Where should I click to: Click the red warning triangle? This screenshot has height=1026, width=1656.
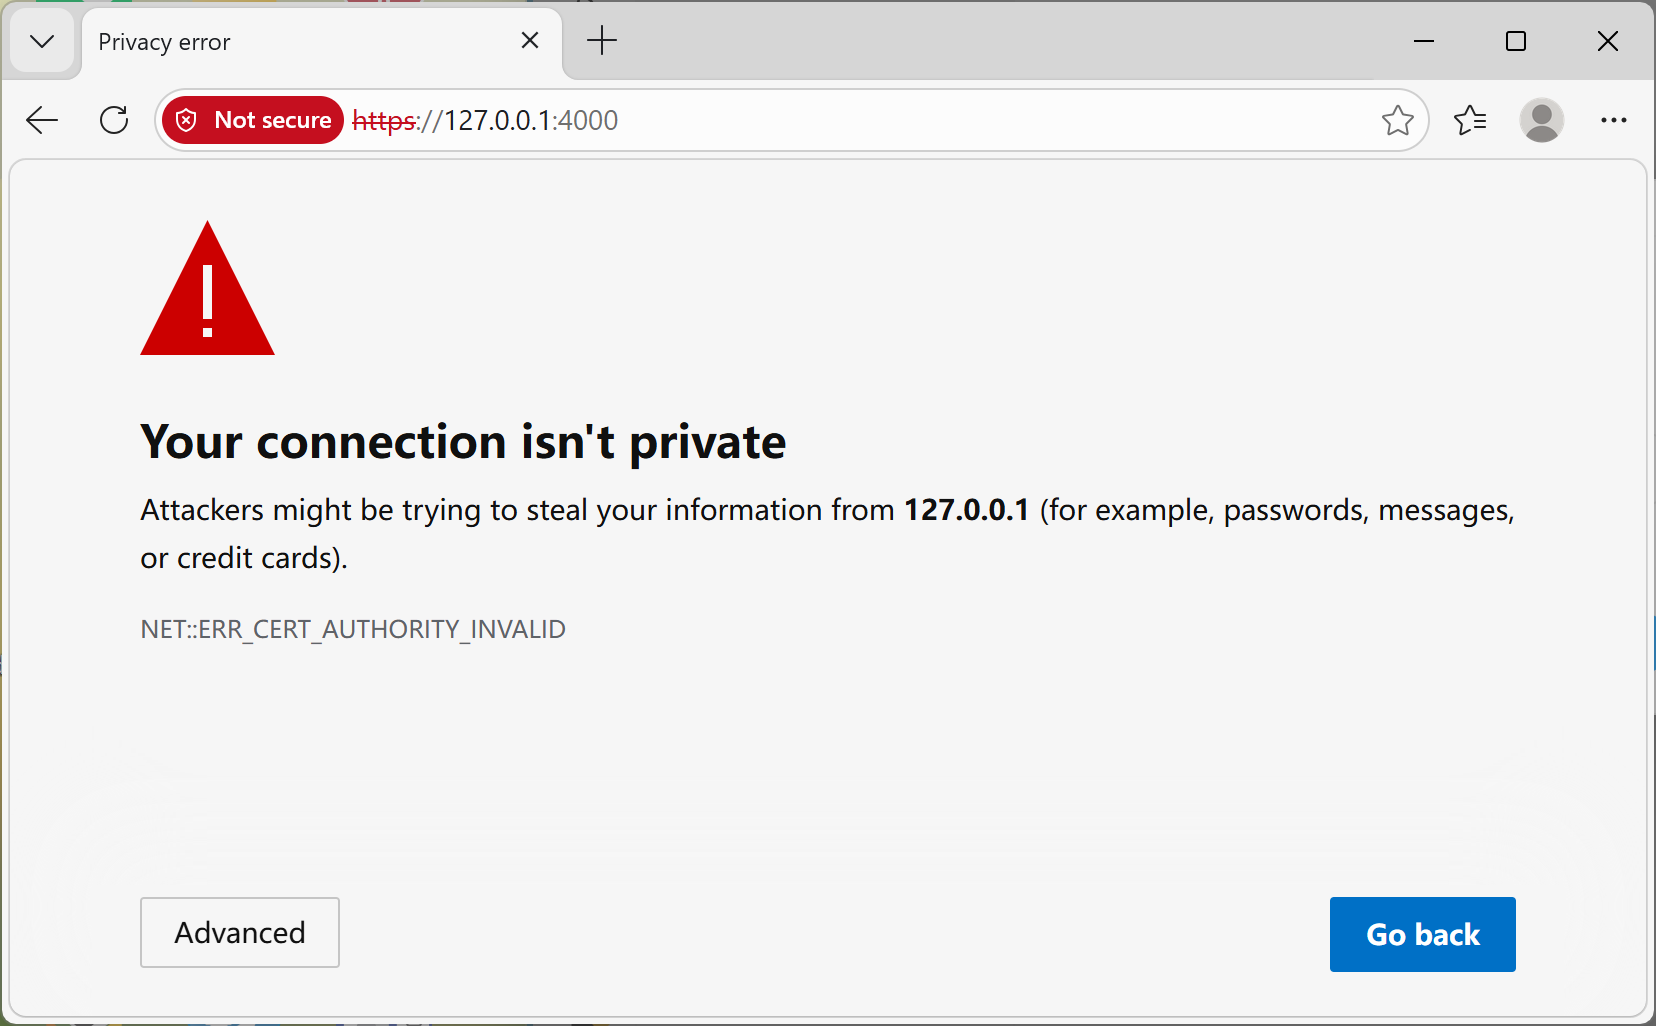tap(207, 290)
